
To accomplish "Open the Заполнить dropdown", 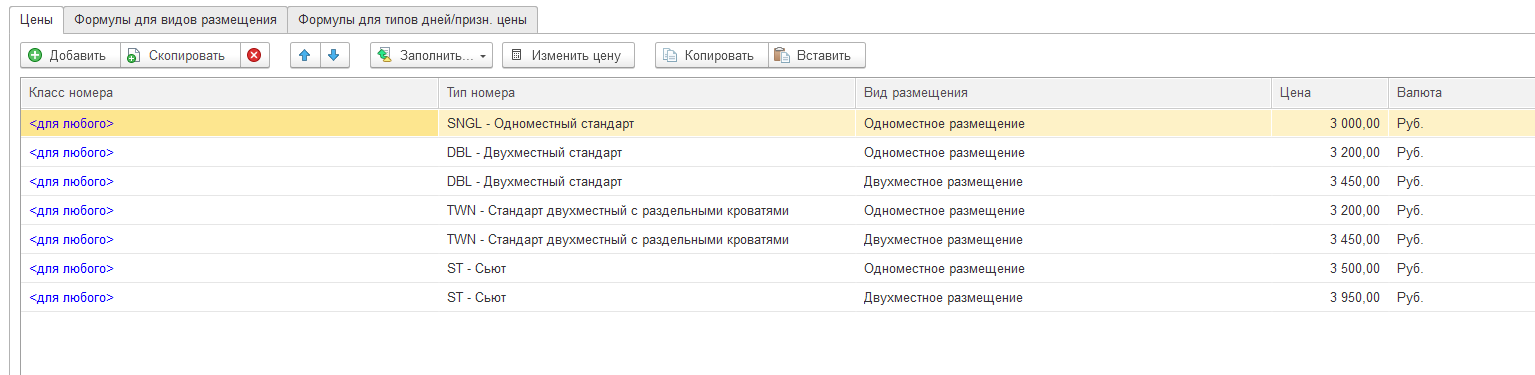I will 431,55.
